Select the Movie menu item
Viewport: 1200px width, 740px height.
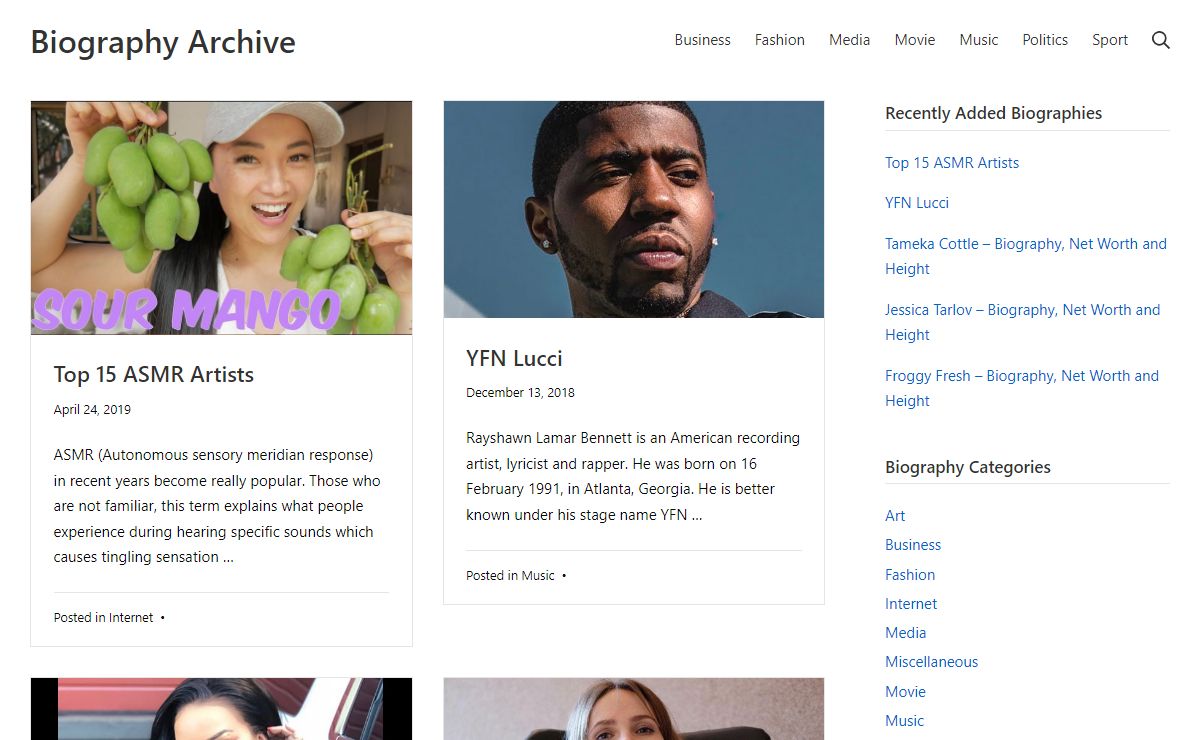click(x=915, y=40)
